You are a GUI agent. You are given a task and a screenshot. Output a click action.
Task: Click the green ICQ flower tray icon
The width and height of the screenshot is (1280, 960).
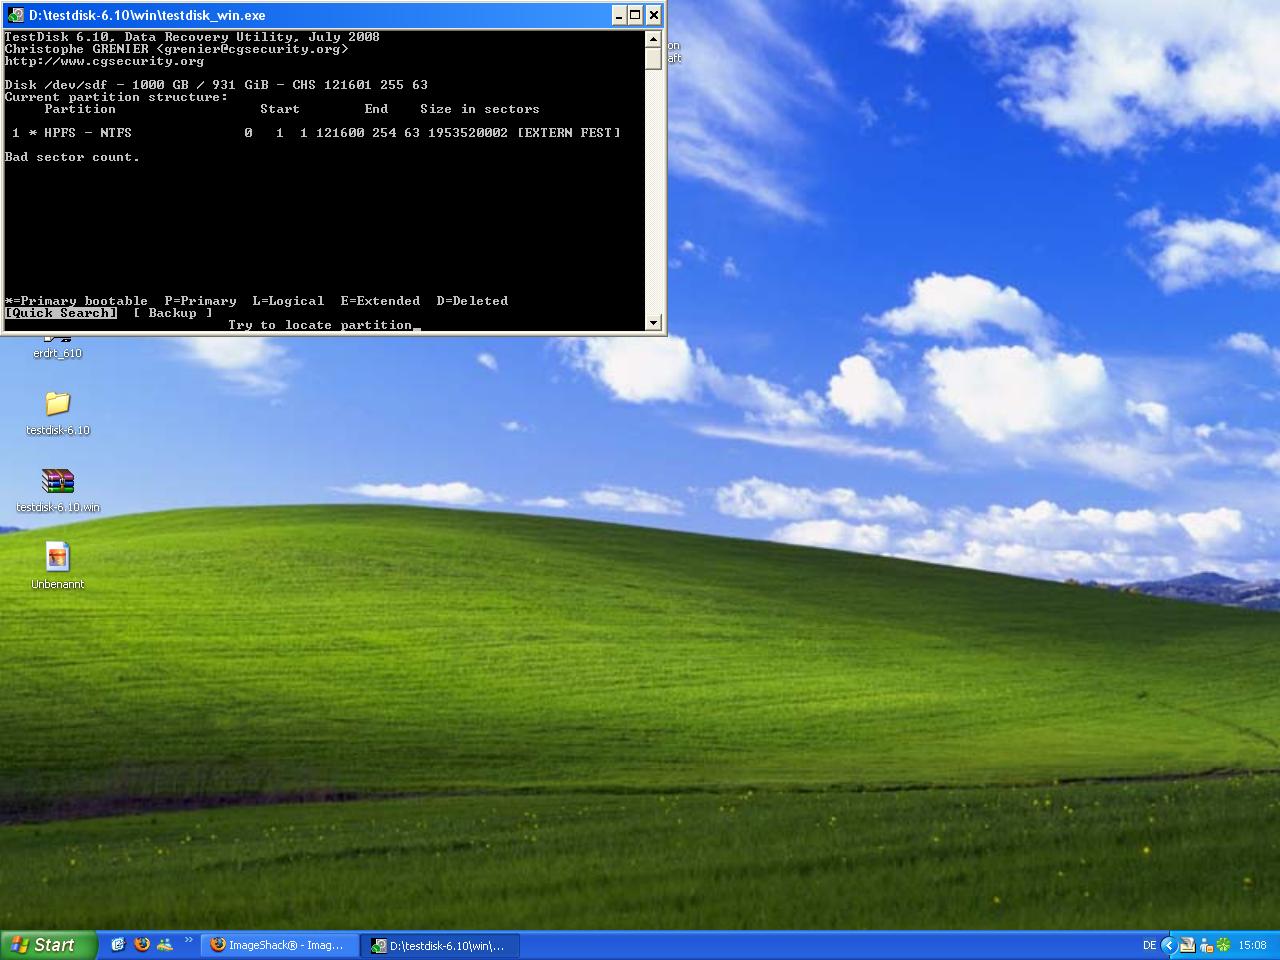1223,945
